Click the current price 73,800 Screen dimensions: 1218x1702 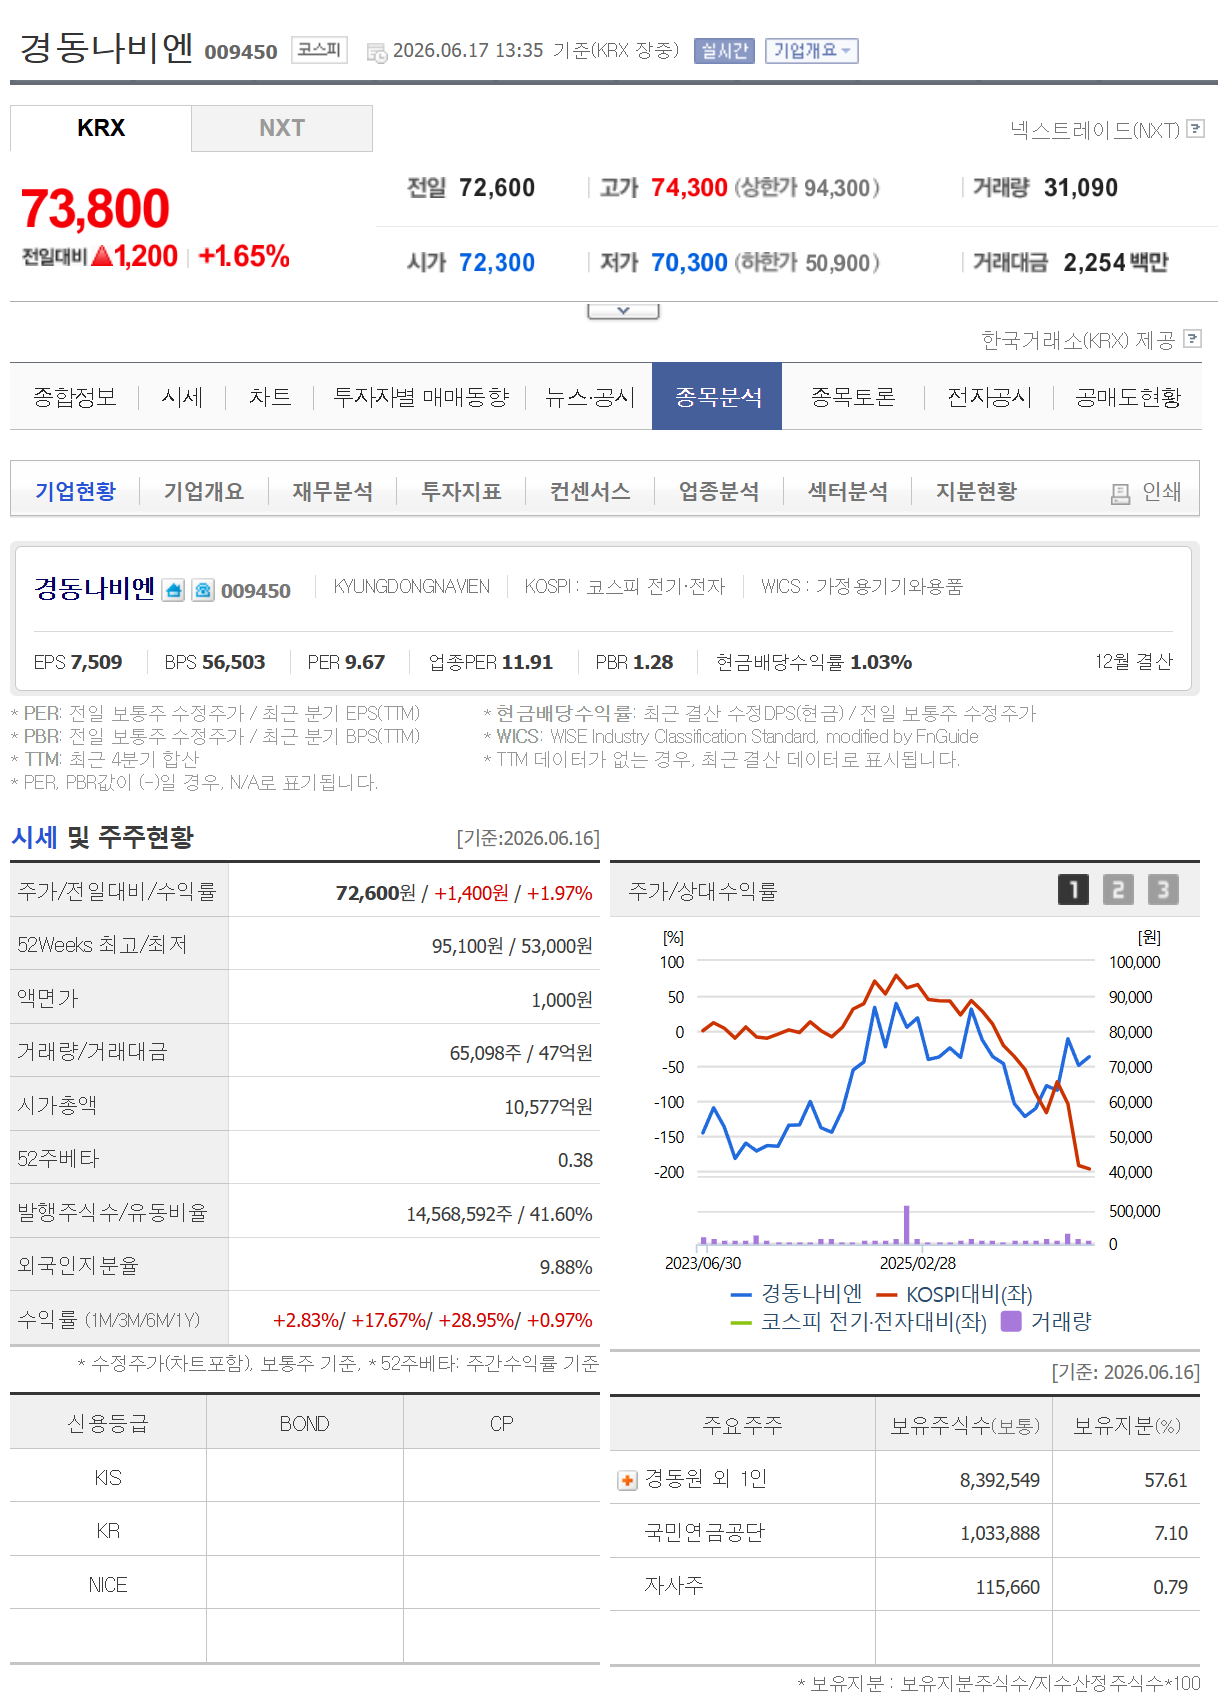click(x=95, y=209)
